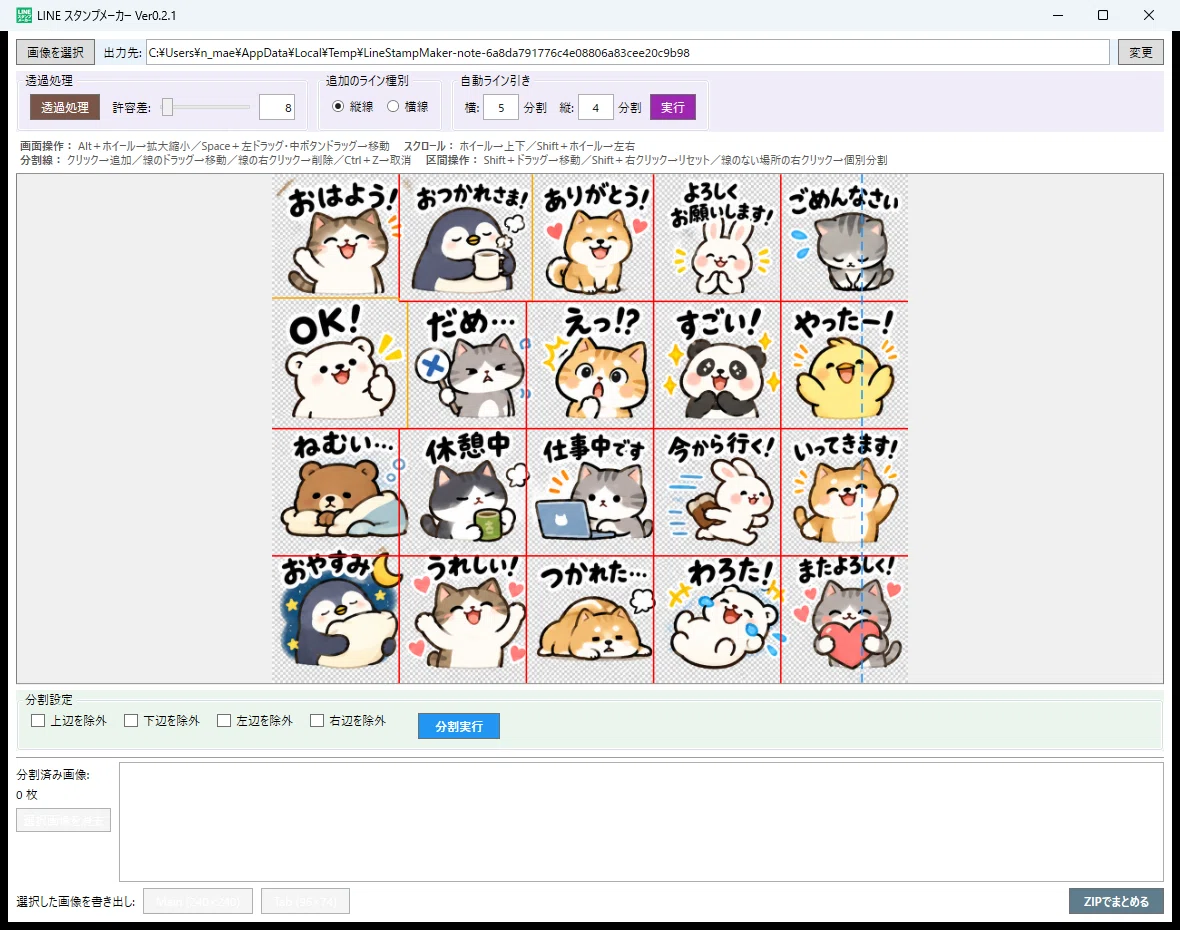
Task: Click the blue 分割実行 button
Action: tap(459, 726)
